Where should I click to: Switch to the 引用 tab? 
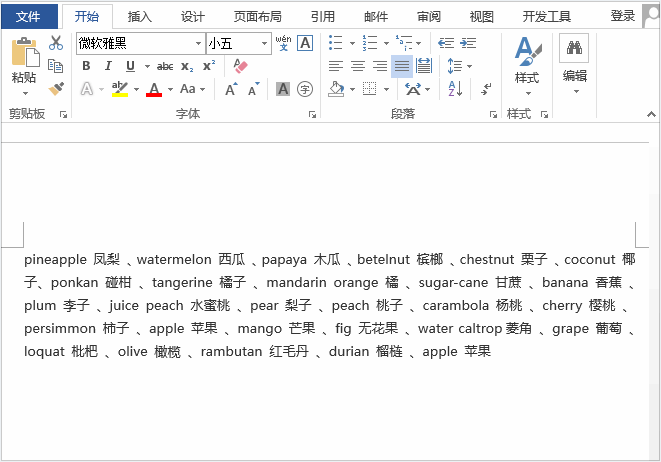(322, 16)
